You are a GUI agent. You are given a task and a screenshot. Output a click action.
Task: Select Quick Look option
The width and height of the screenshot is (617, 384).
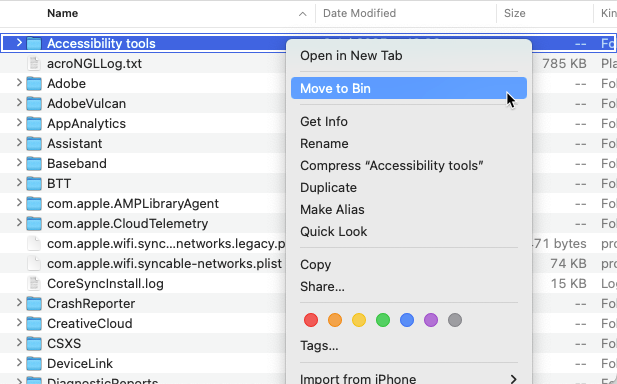click(333, 232)
